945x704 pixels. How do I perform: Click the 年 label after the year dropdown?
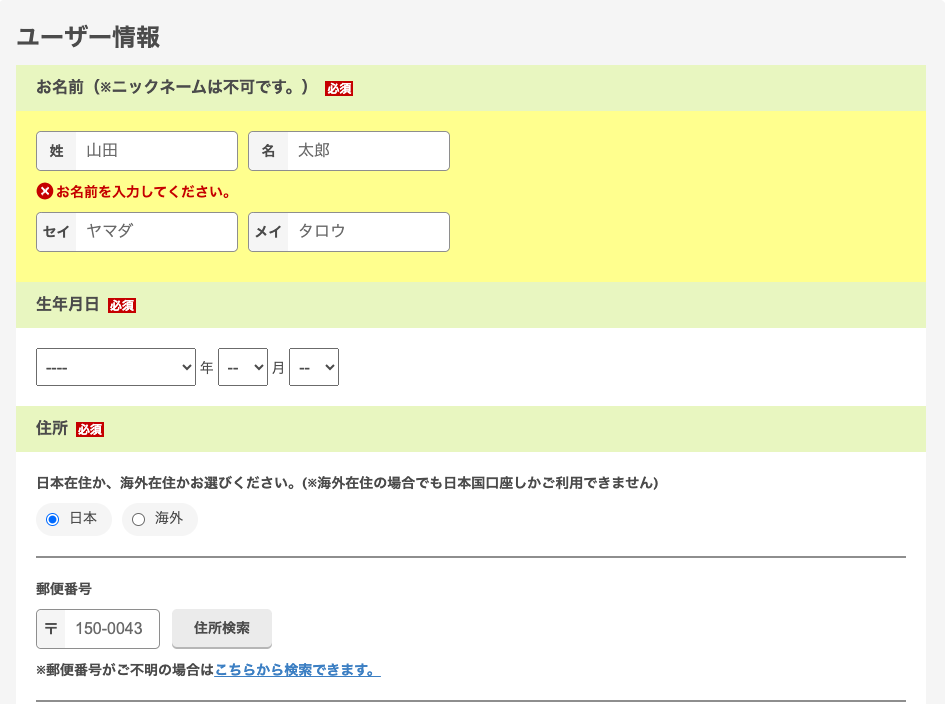(x=207, y=368)
